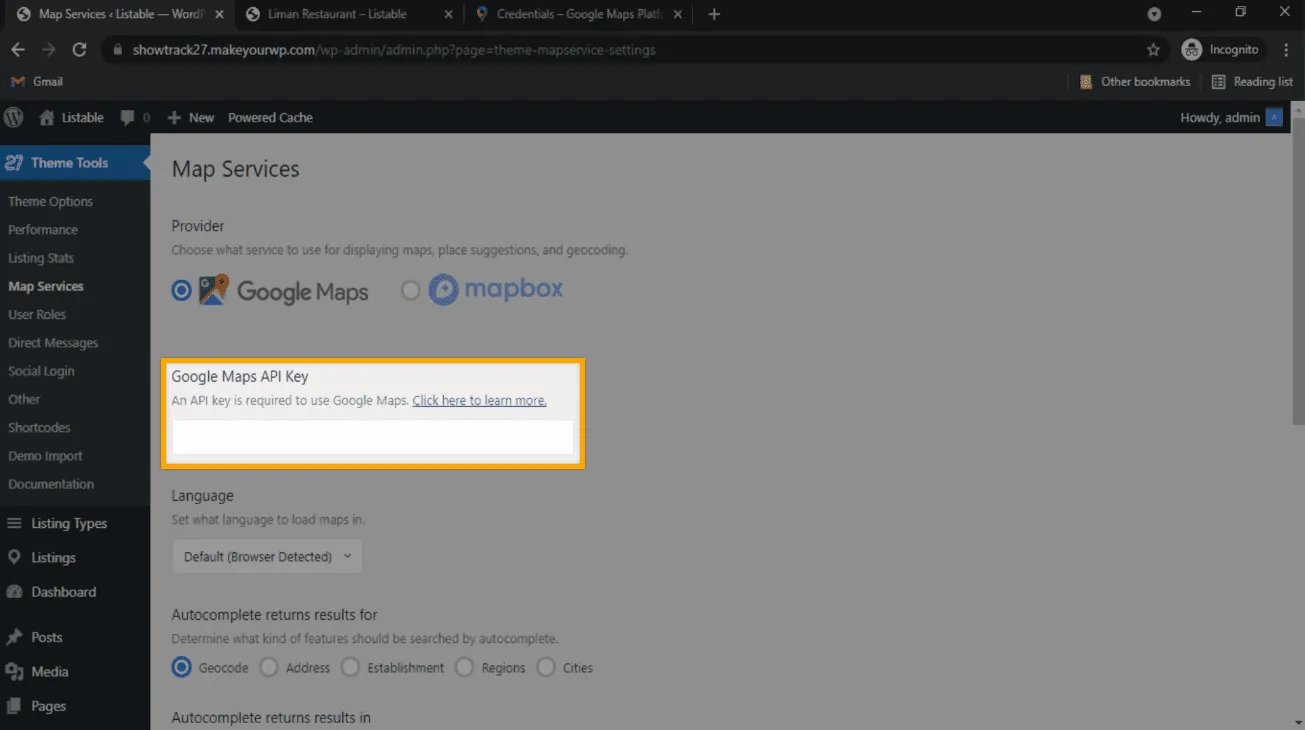Choose the Address autocomplete option
Screen dimensions: 1305x730
pyautogui.click(x=269, y=667)
